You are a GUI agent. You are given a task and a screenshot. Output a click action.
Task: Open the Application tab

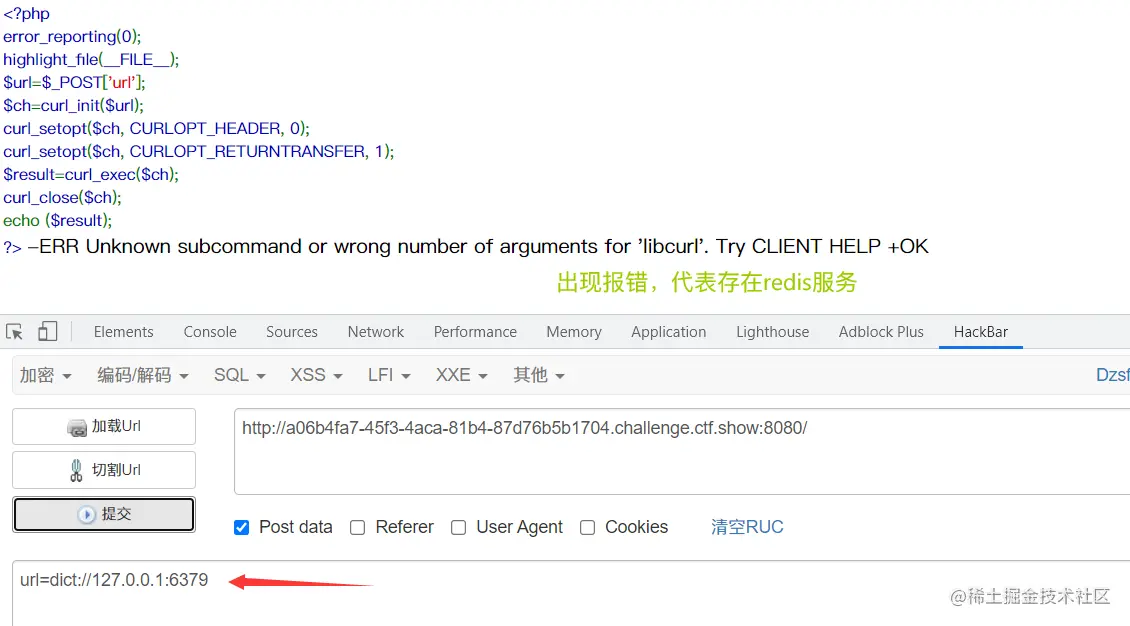tap(669, 332)
